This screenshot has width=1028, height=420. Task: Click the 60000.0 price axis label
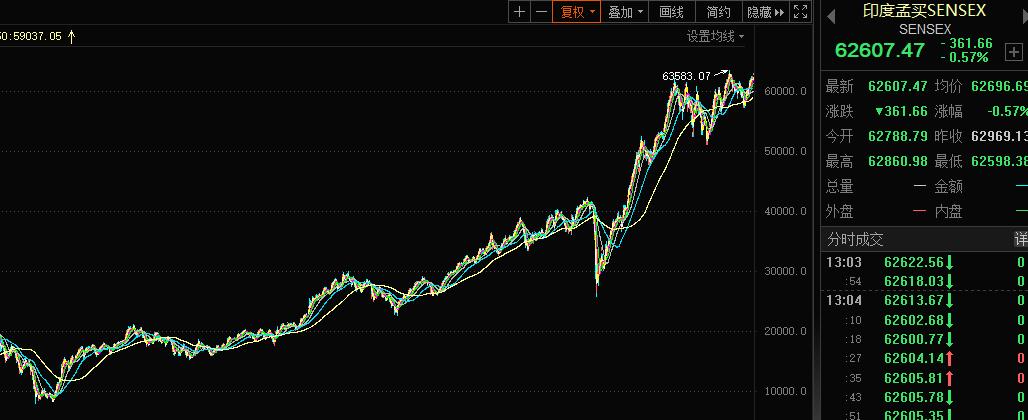786,91
